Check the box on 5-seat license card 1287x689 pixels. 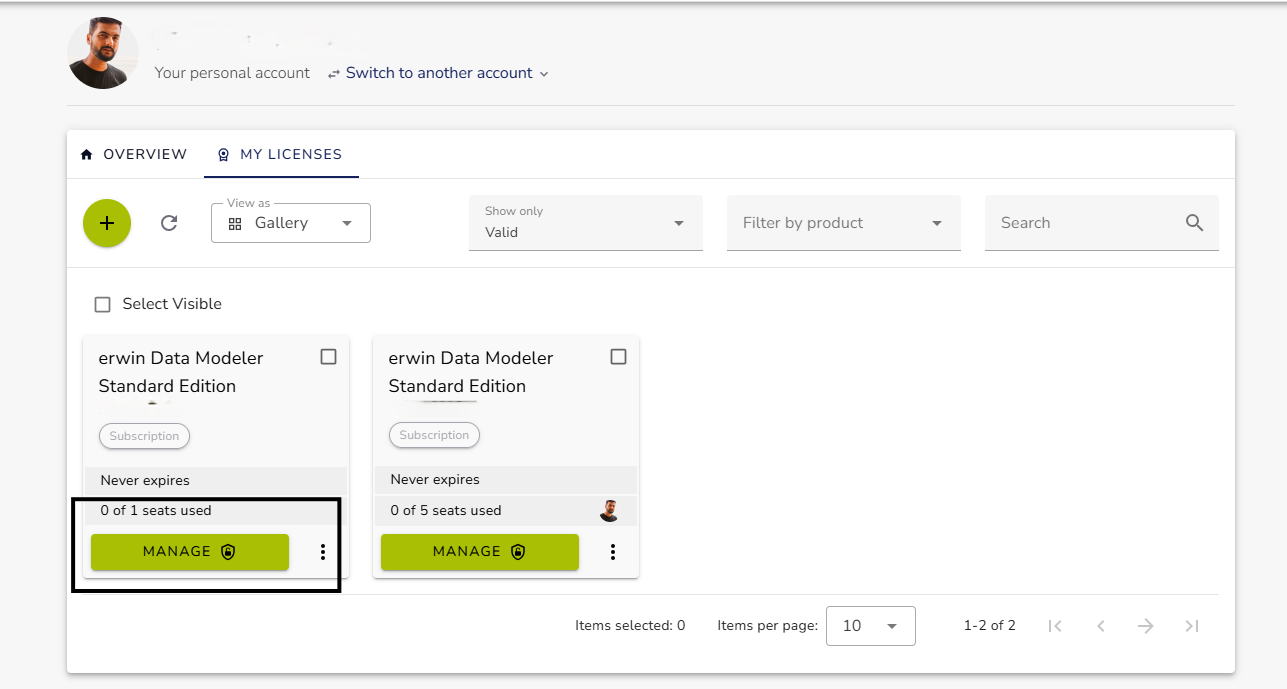point(618,357)
